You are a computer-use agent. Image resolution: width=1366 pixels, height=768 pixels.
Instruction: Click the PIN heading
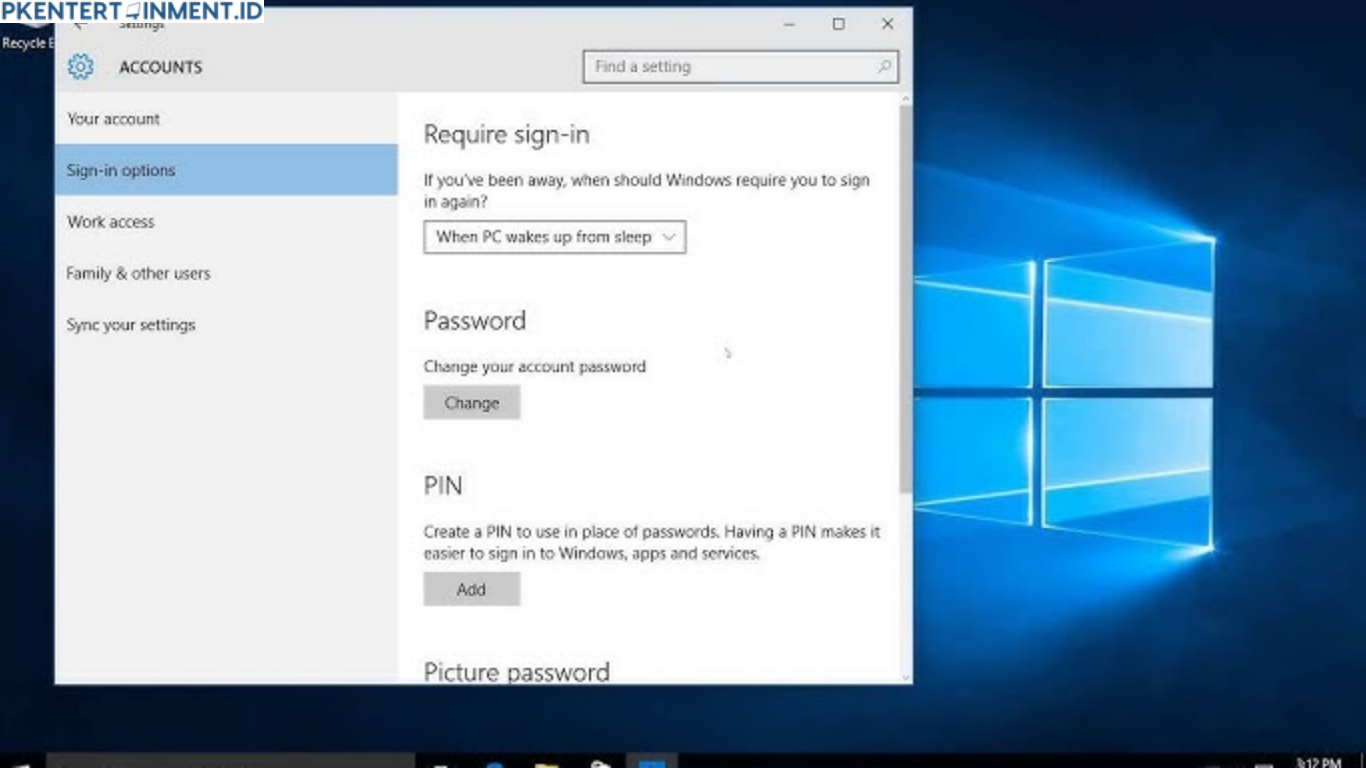(443, 486)
